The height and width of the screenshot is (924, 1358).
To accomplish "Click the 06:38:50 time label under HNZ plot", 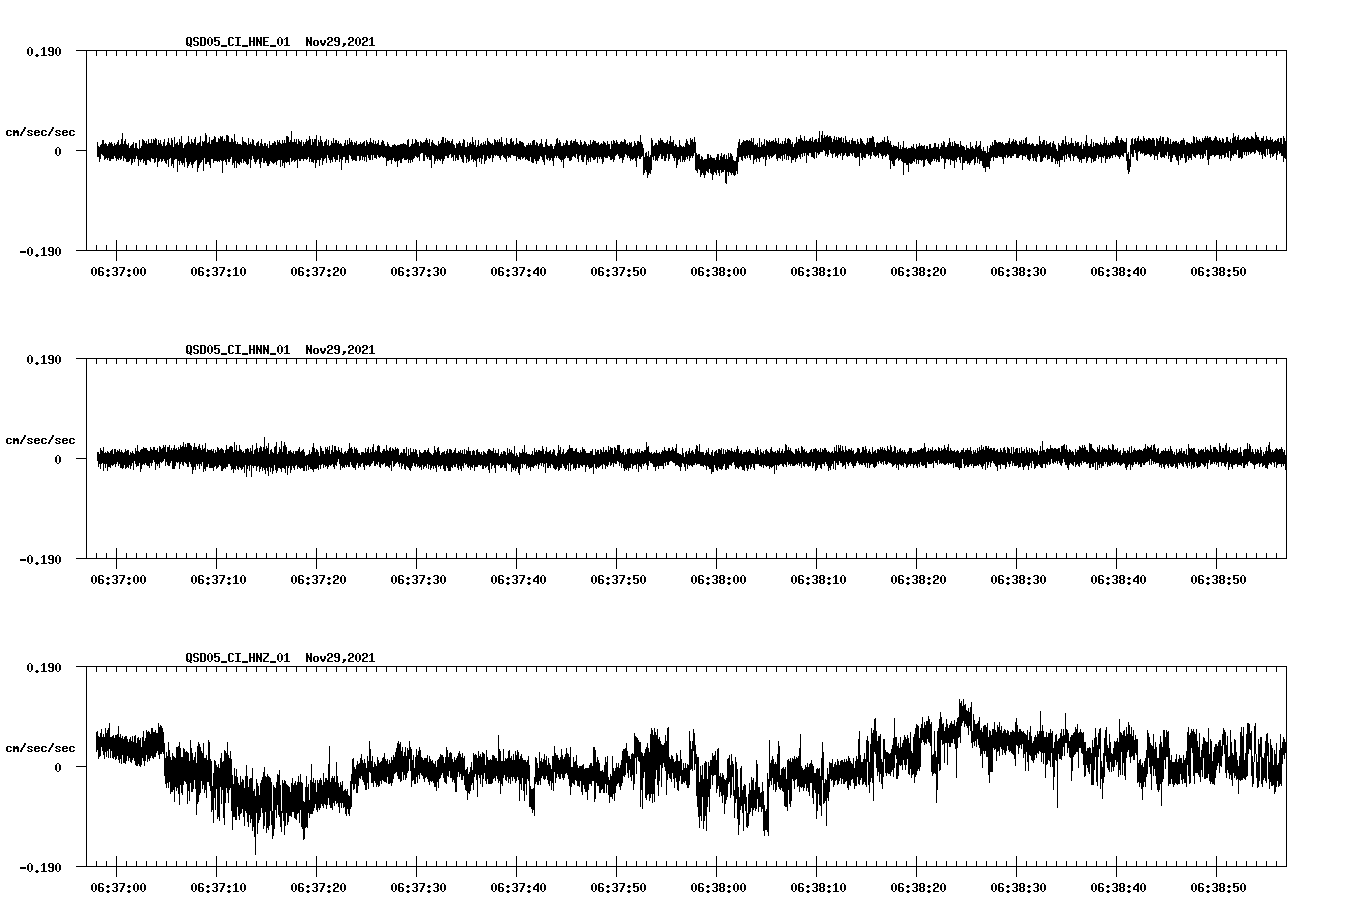I will click(1218, 888).
